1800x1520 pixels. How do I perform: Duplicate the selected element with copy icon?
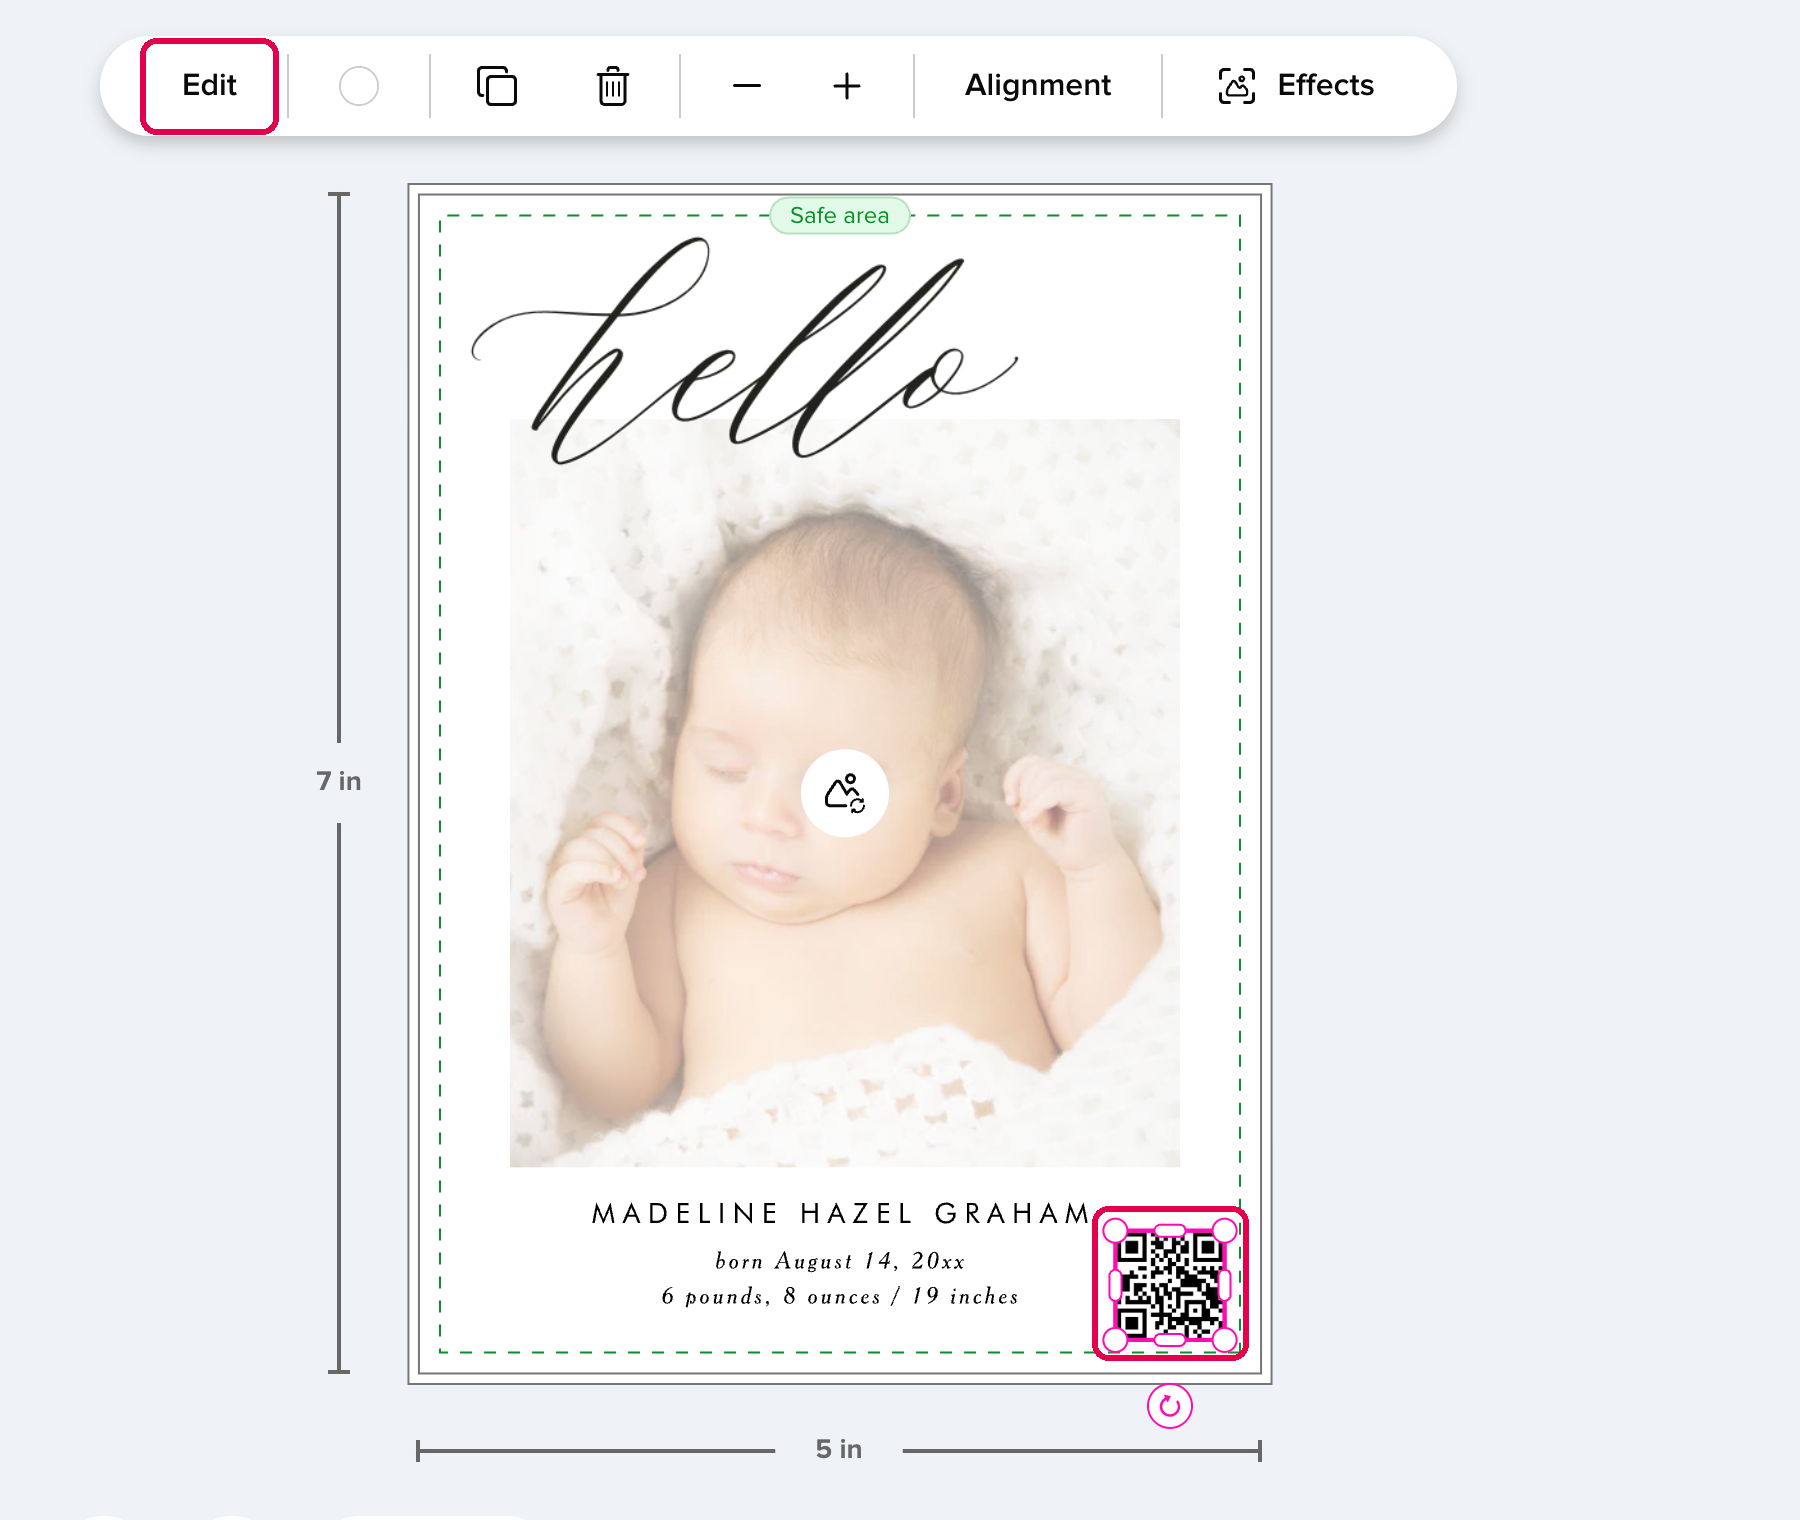pyautogui.click(x=497, y=86)
